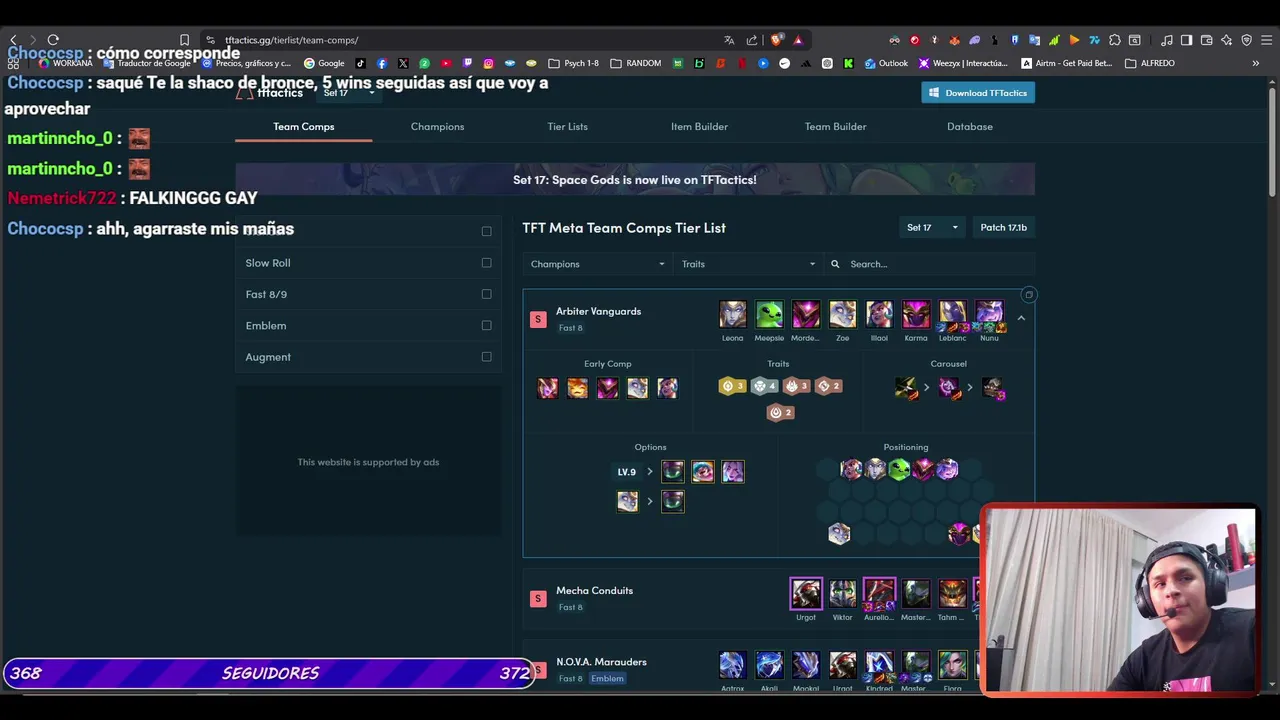Click the Meepsie hex on Positioning board
Screen dimensions: 1280x720
pos(899,469)
